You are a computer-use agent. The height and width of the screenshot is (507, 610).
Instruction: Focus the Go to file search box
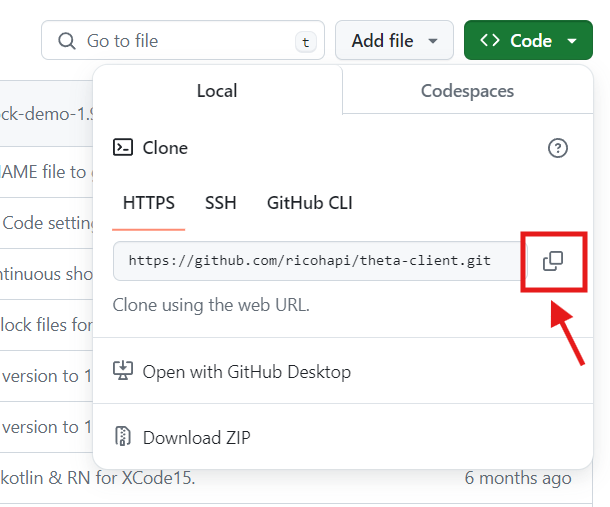point(183,40)
